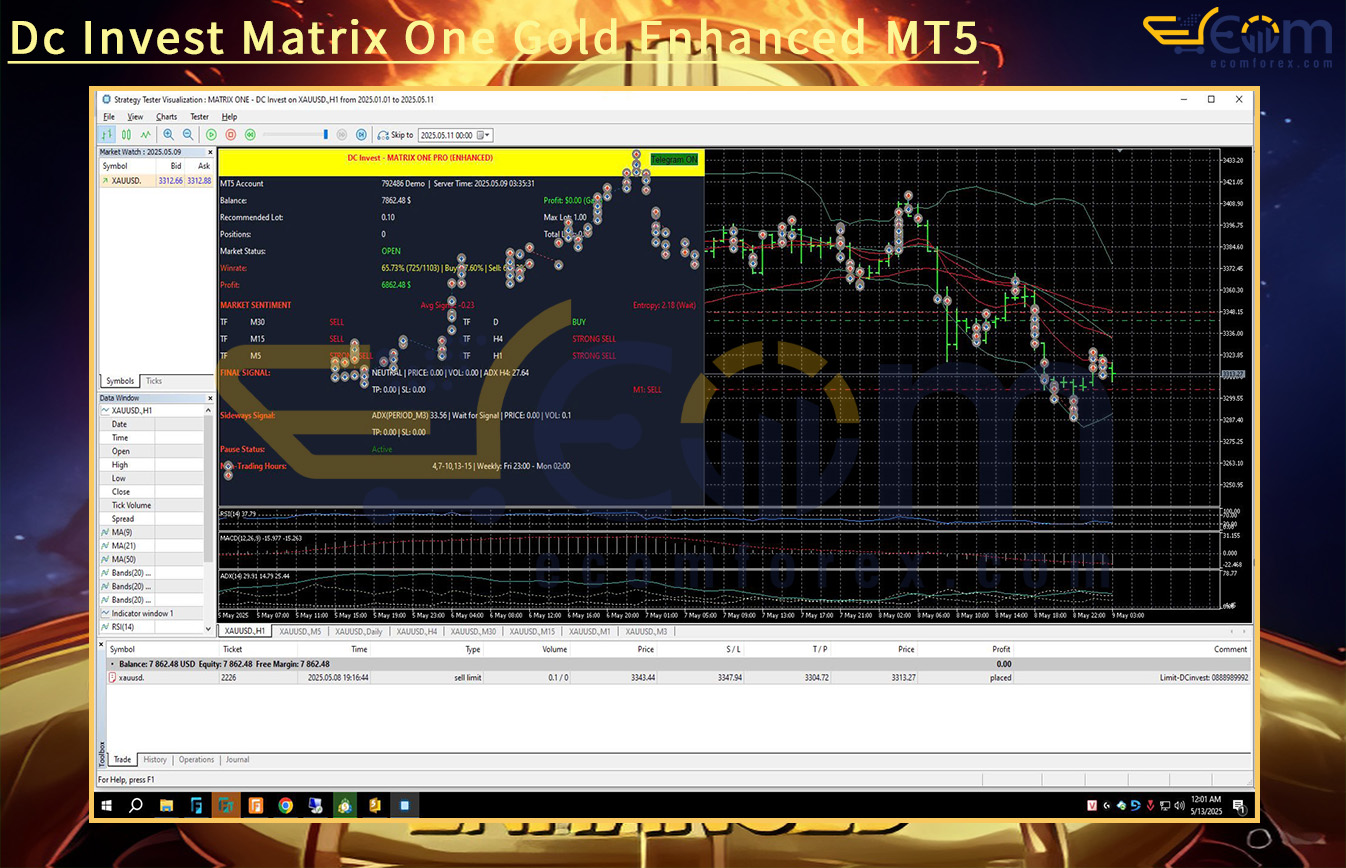Open the Charts menu
1346x868 pixels.
(x=166, y=117)
